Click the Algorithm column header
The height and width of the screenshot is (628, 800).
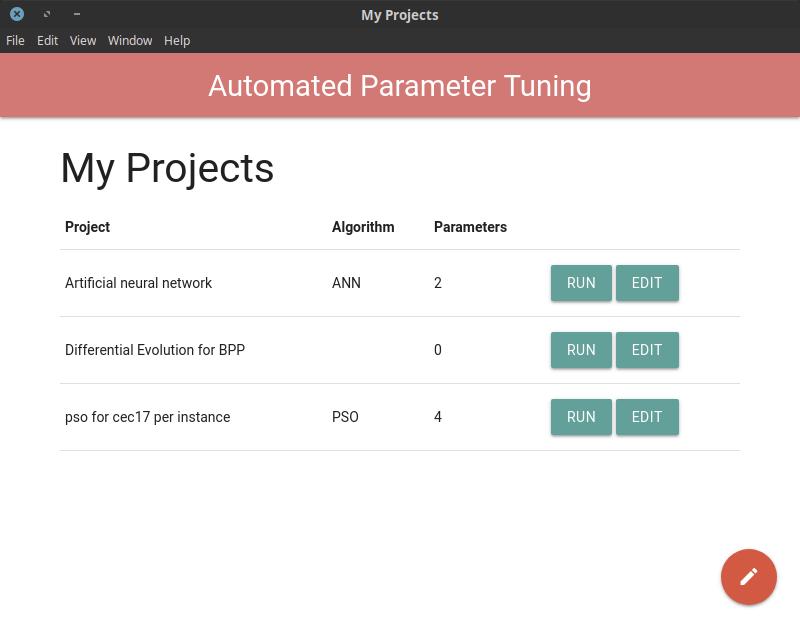[x=363, y=227]
